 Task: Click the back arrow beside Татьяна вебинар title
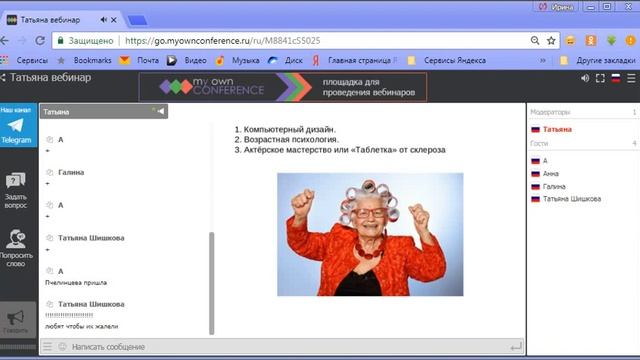tap(3, 78)
